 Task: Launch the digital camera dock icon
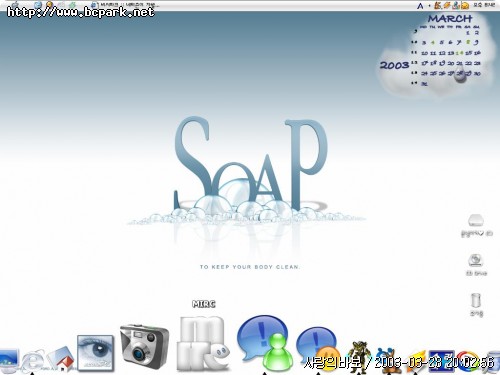pyautogui.click(x=144, y=346)
